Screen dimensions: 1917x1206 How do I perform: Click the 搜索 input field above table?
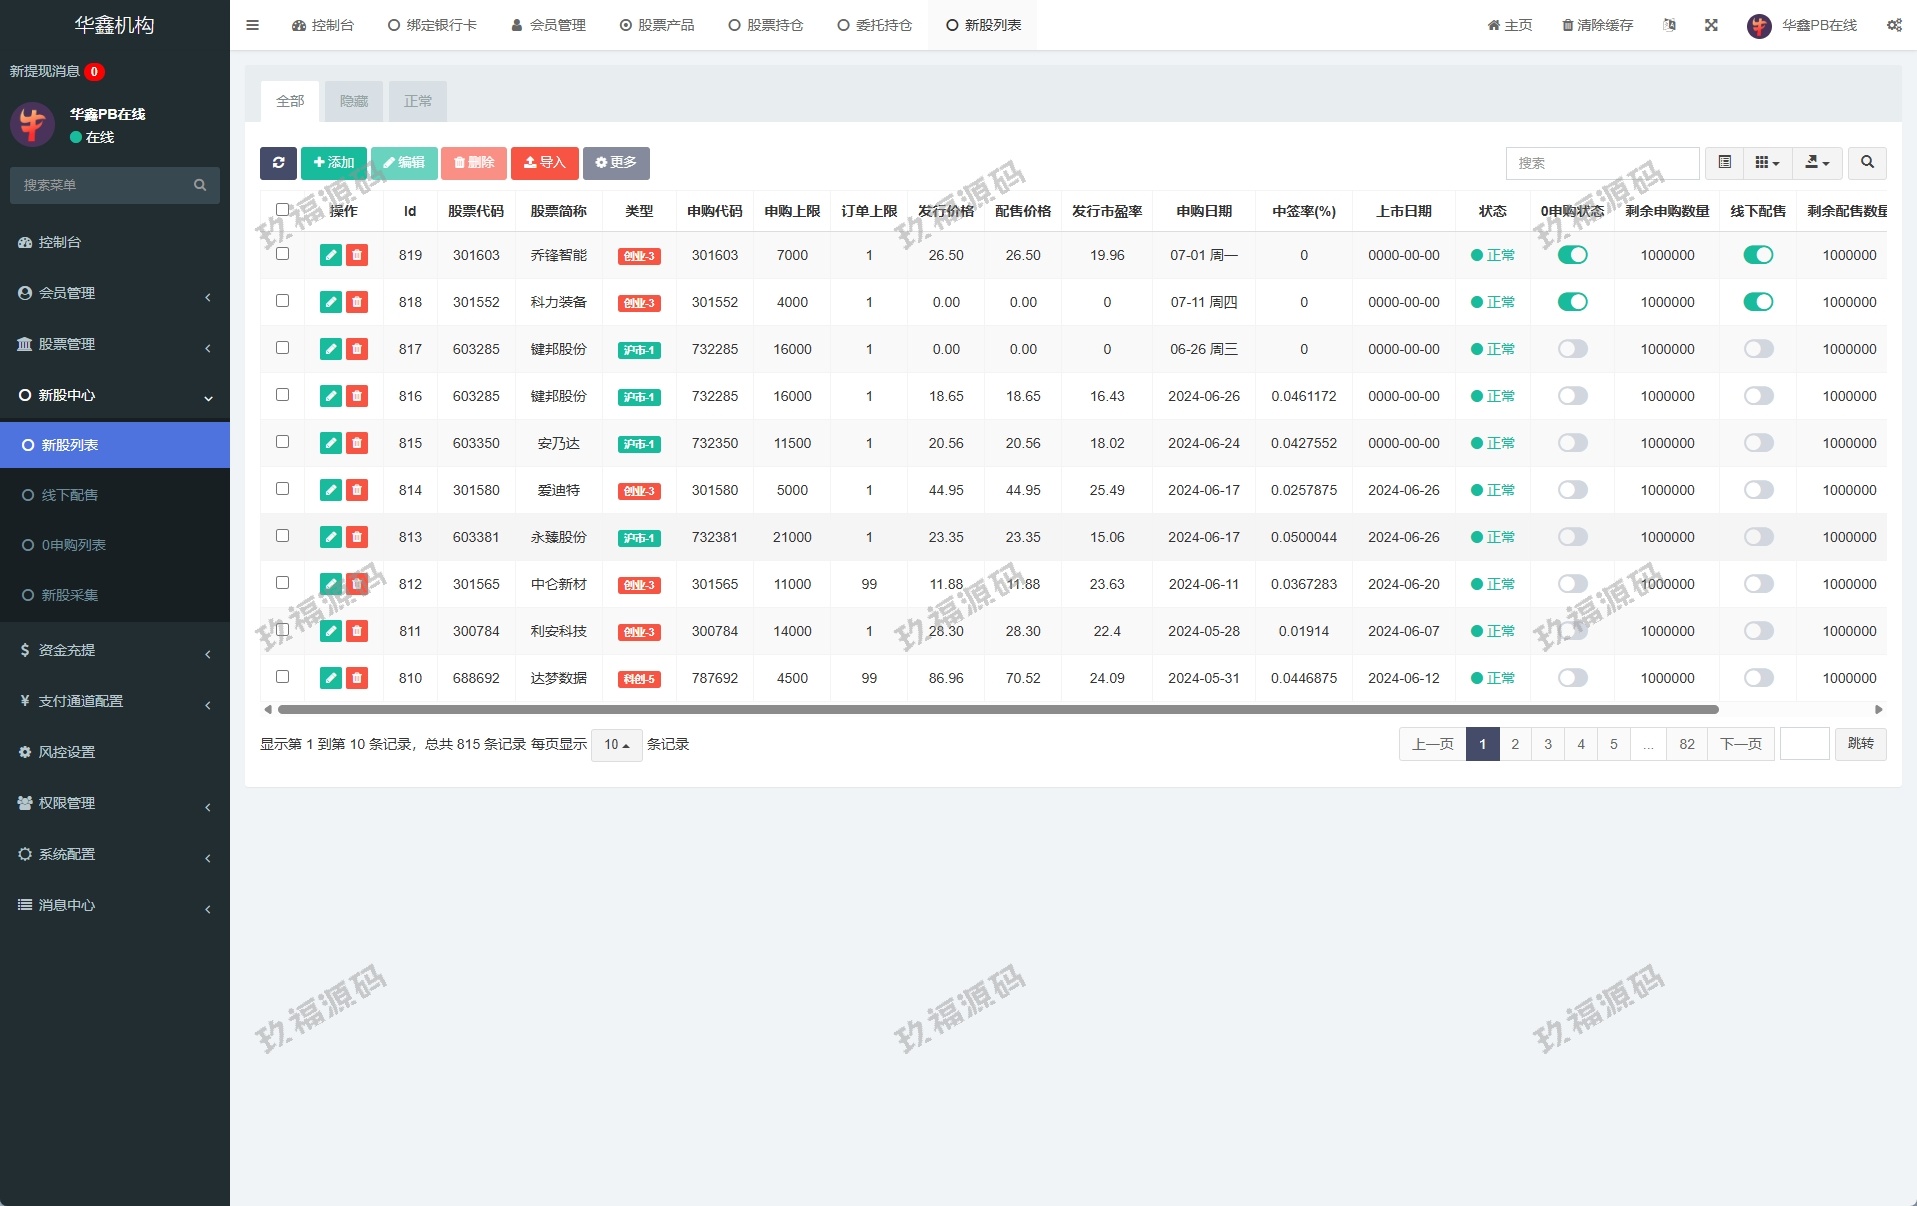point(1601,163)
